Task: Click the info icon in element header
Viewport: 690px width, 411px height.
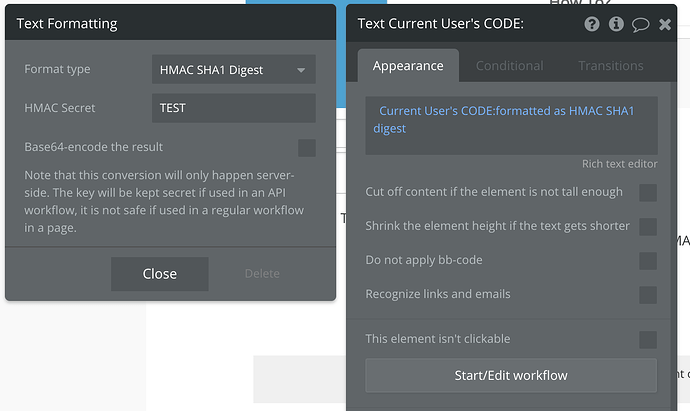Action: tap(617, 24)
